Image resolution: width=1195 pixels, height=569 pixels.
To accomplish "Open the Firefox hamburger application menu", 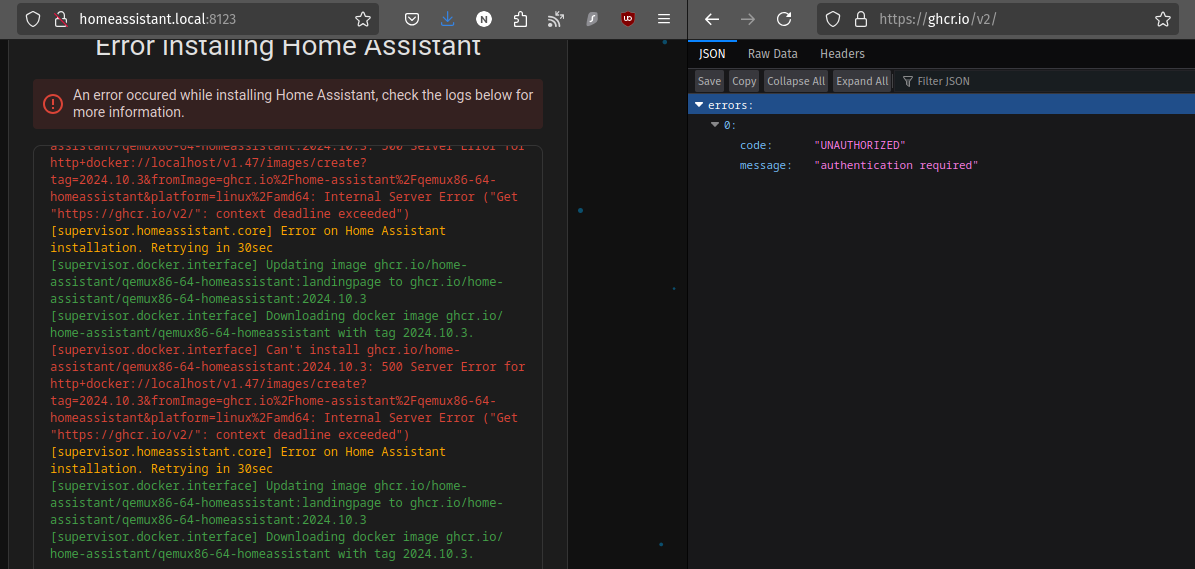I will (663, 19).
